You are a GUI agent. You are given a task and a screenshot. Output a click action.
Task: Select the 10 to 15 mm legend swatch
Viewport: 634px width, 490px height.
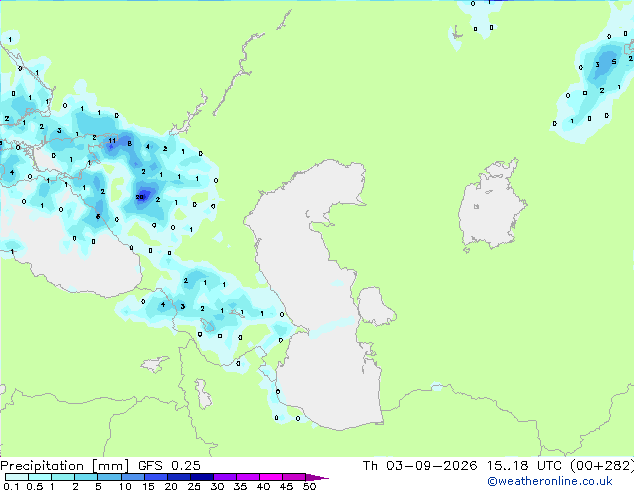click(x=133, y=477)
